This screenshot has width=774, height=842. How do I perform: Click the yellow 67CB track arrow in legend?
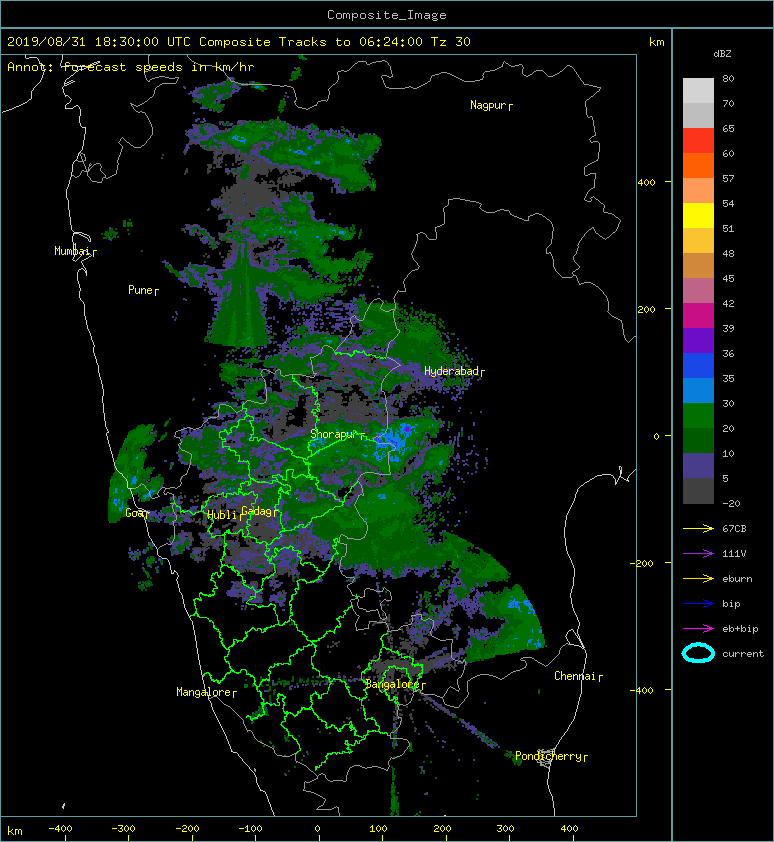[x=698, y=529]
